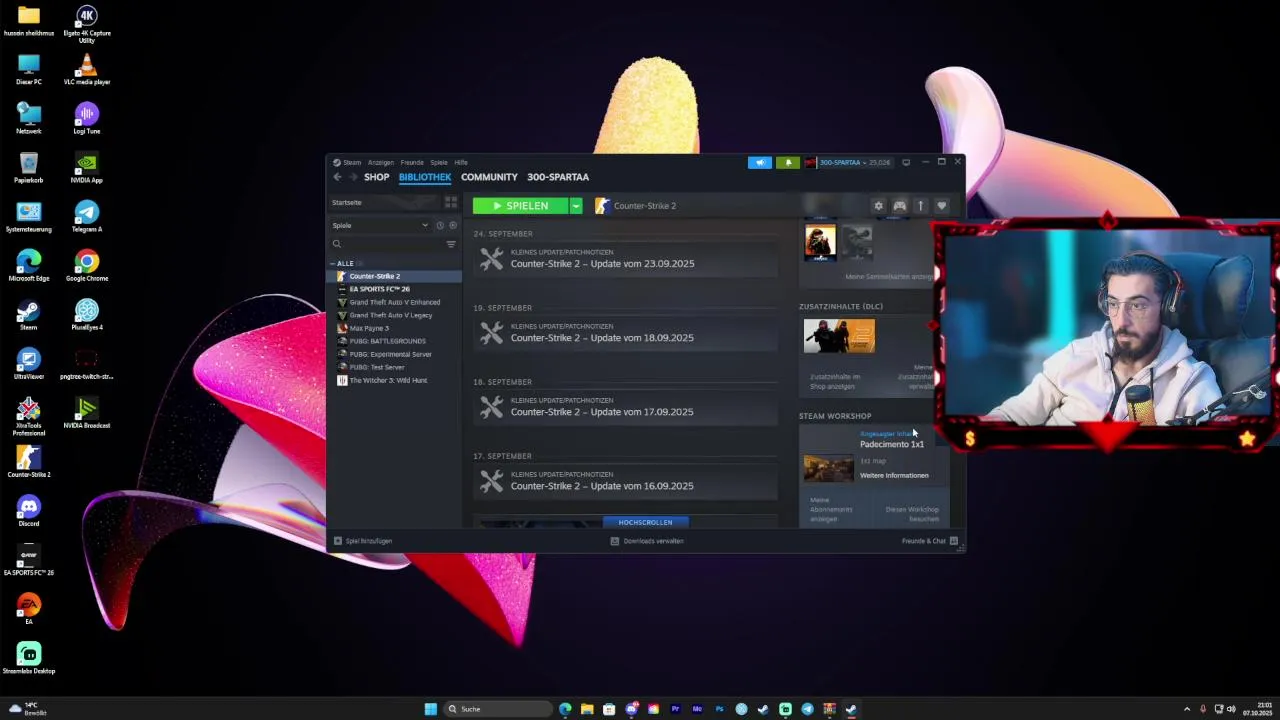Open the Update vom 18.09.2025 patch notes

(626, 333)
